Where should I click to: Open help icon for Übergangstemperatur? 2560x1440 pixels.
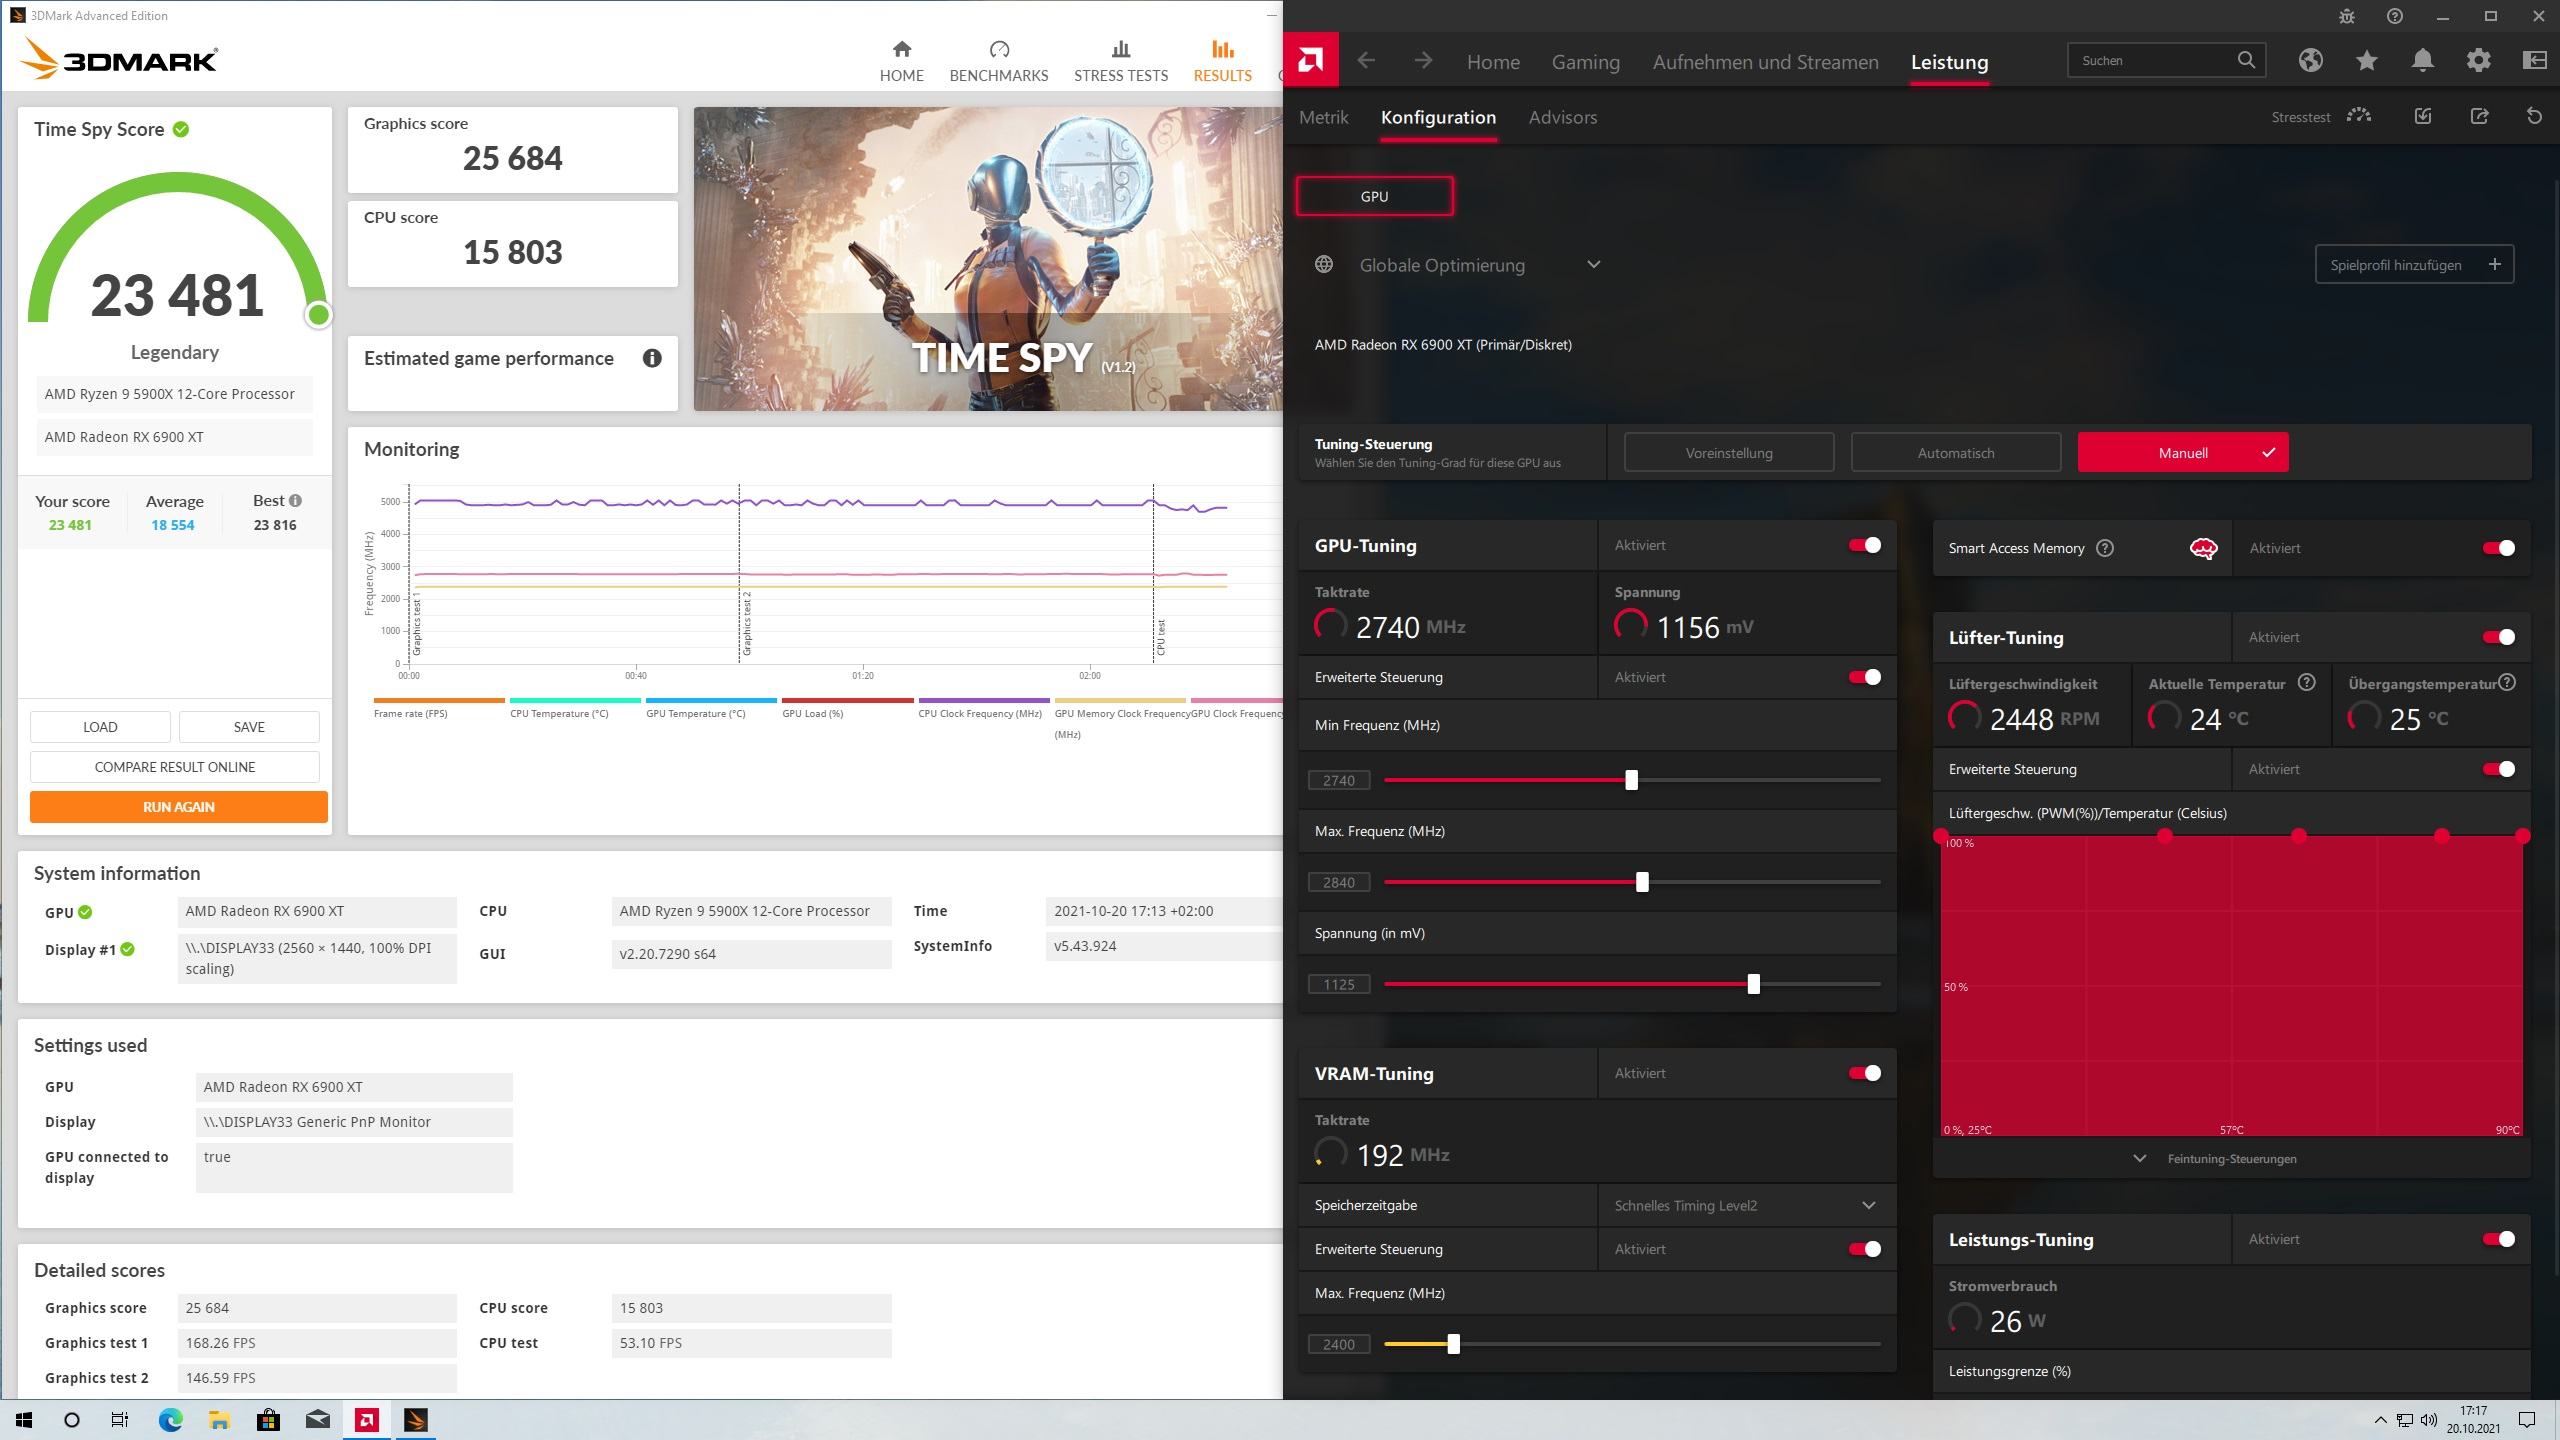point(2507,683)
